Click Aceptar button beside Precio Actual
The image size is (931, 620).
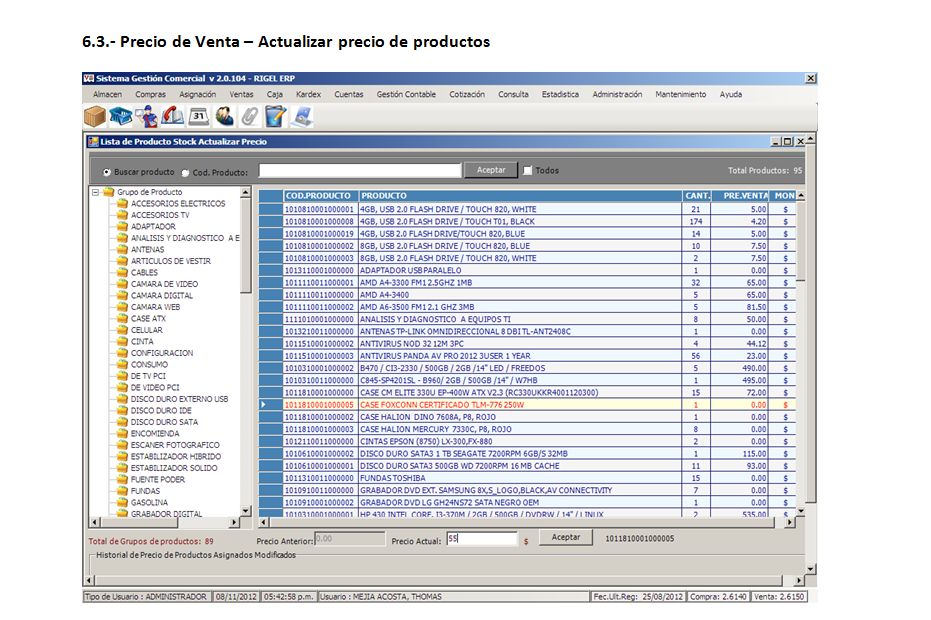[566, 538]
